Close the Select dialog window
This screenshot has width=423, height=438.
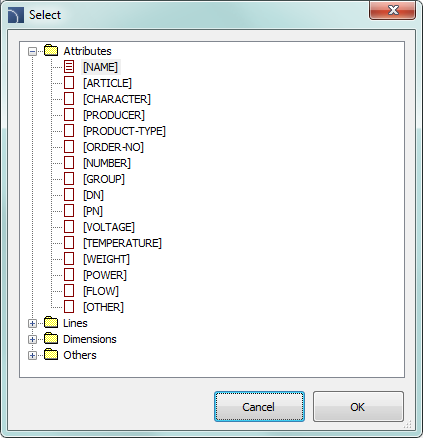pyautogui.click(x=393, y=11)
